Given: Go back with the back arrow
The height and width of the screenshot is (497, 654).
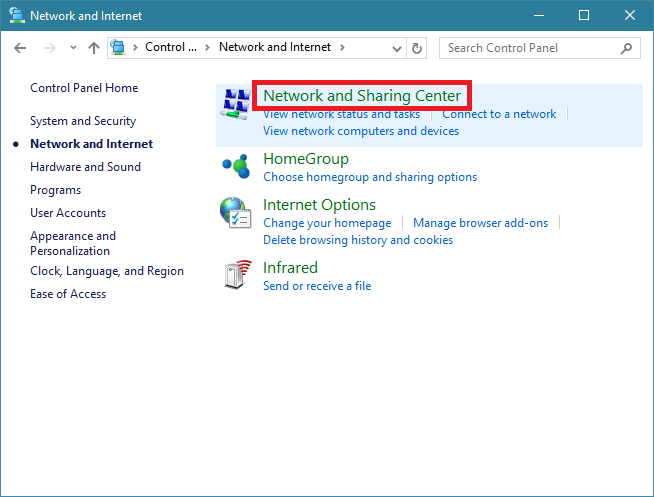Looking at the screenshot, I should click(x=20, y=48).
